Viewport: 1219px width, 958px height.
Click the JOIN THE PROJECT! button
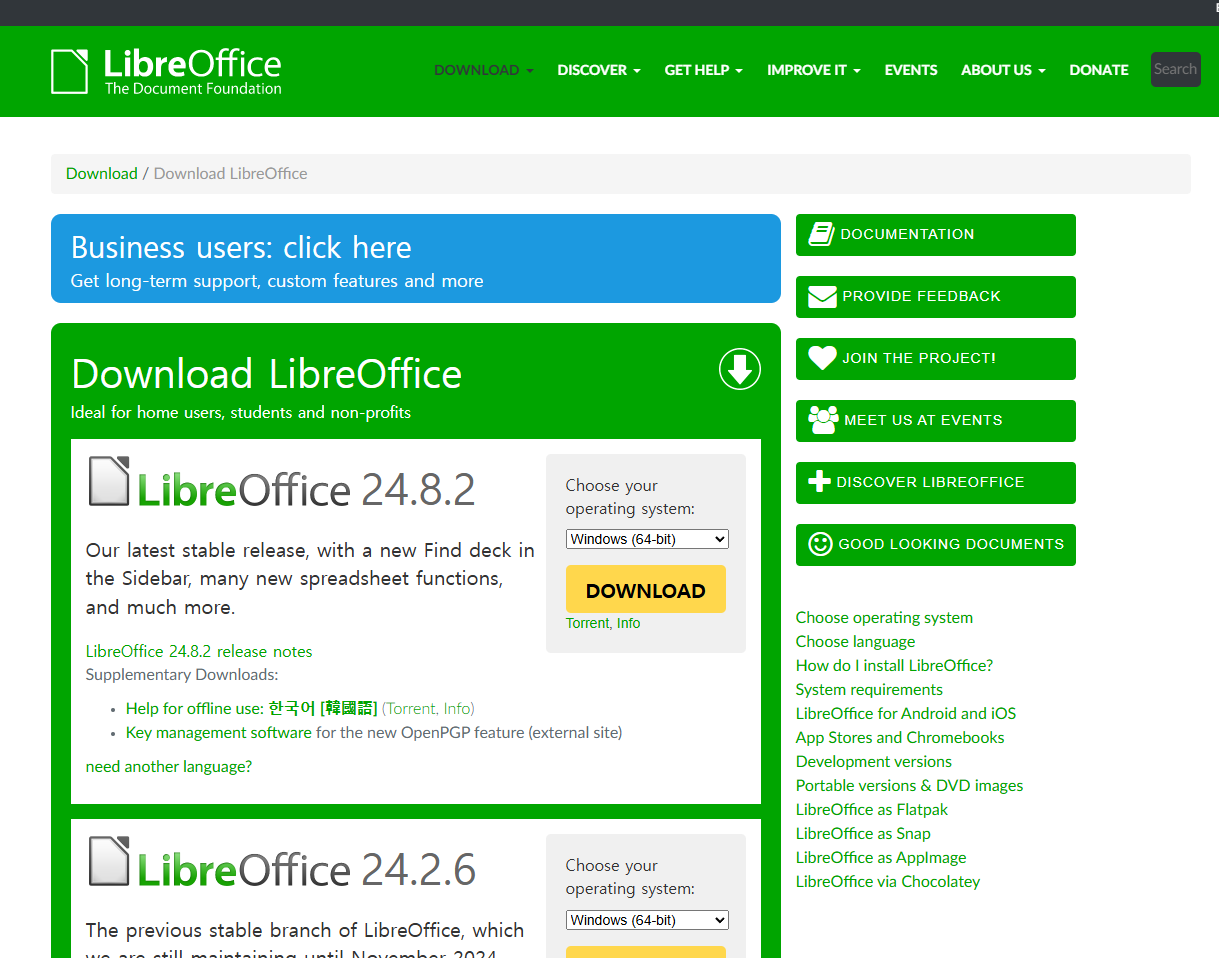(x=936, y=359)
